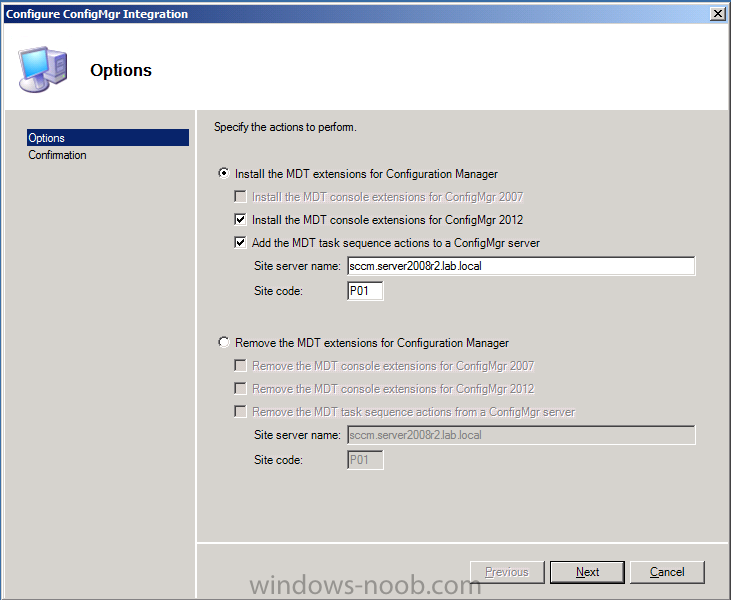The height and width of the screenshot is (600, 731).
Task: Focus the install Site code field P01
Action: pyautogui.click(x=365, y=291)
